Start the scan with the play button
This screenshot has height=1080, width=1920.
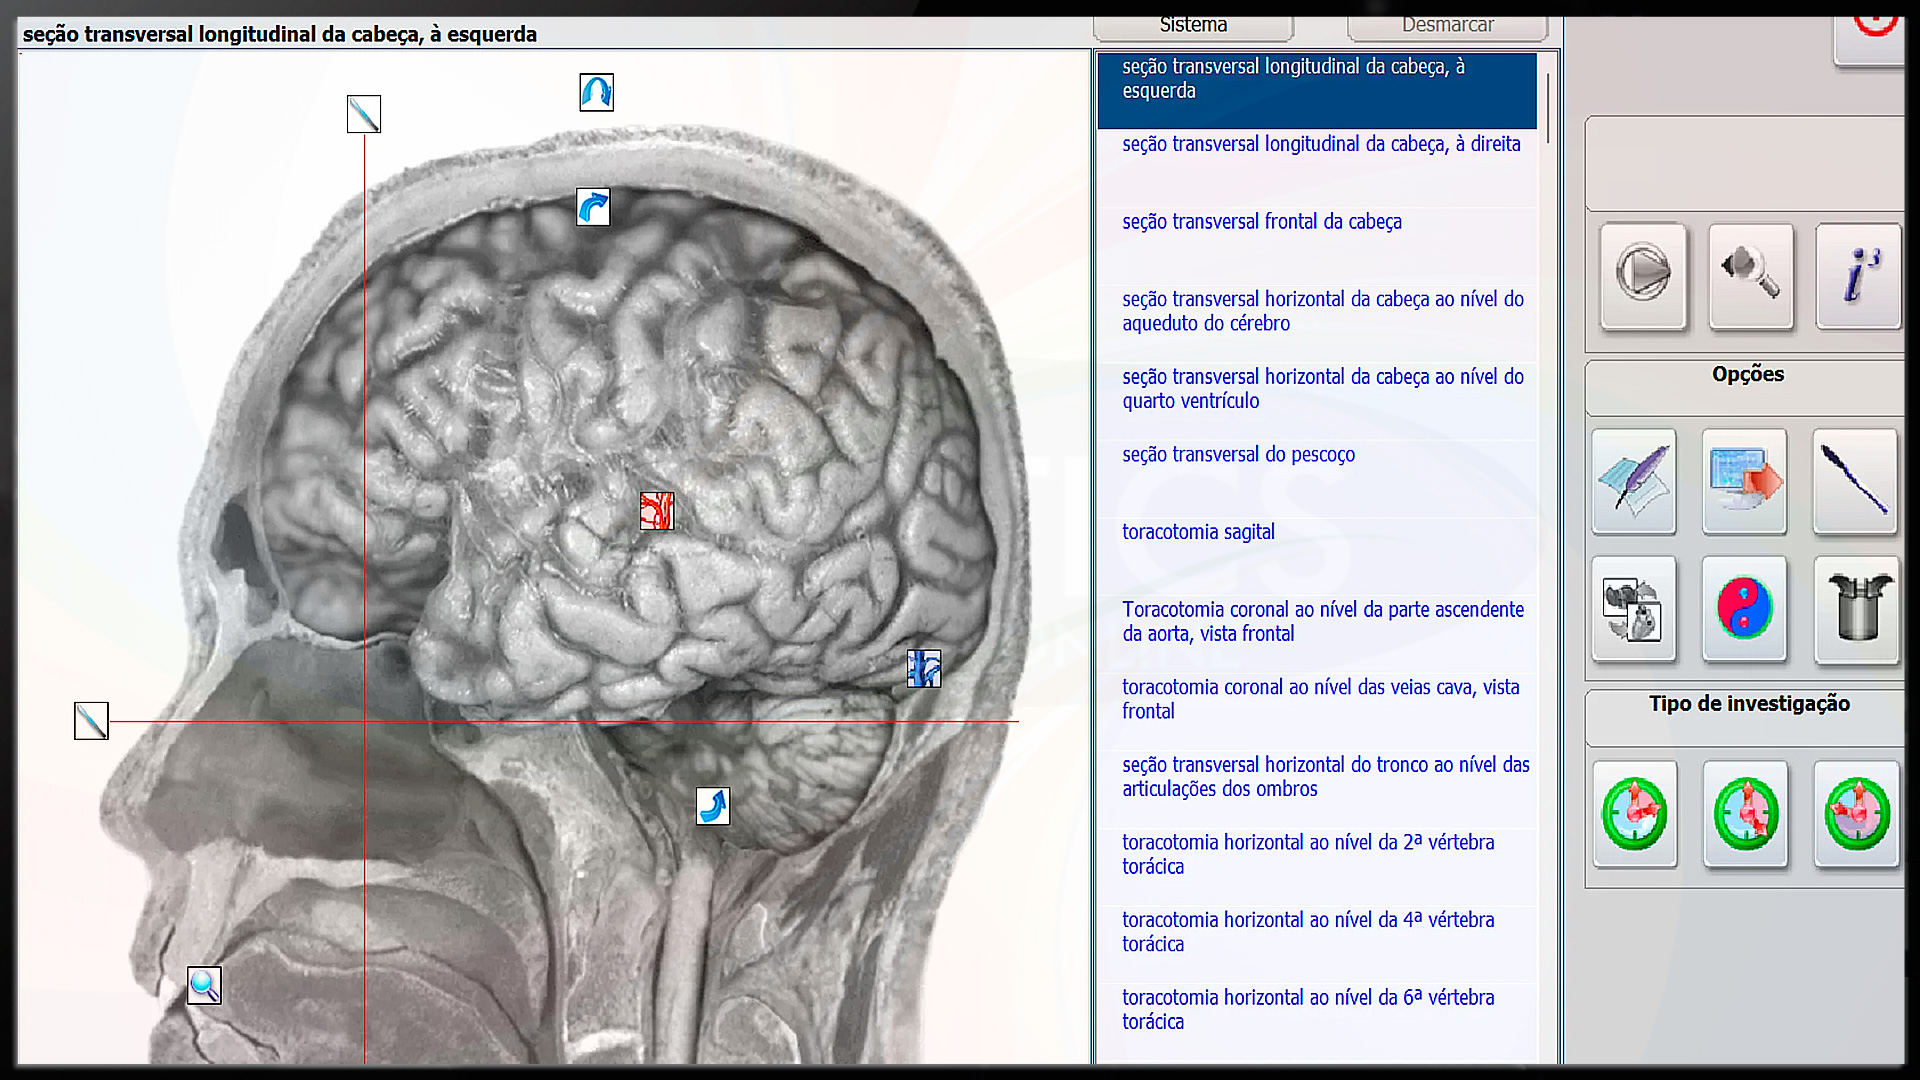point(1643,276)
